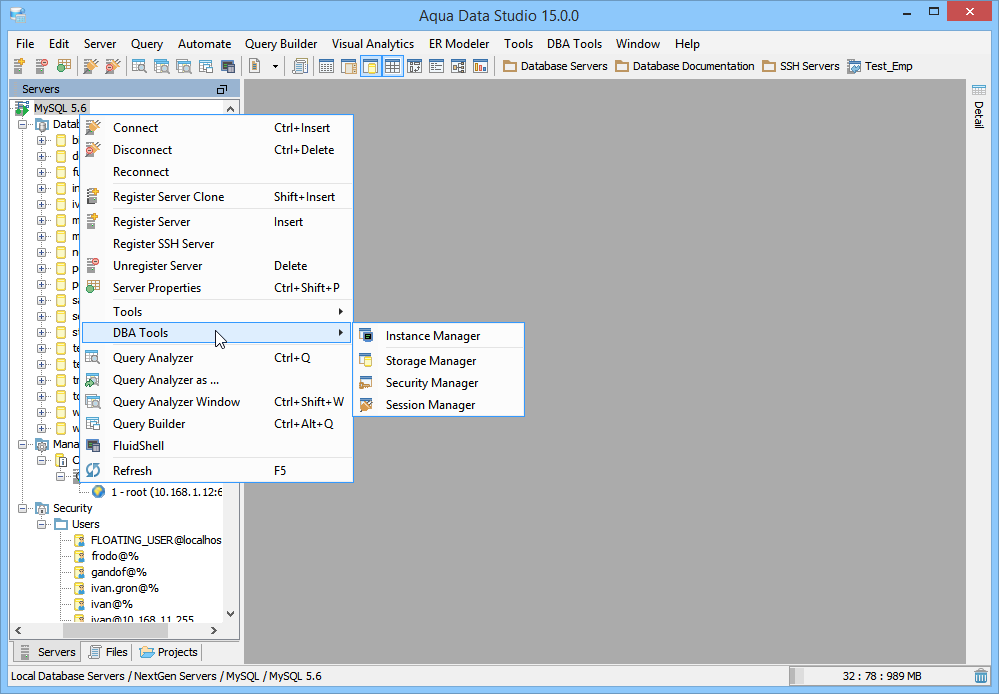Select MySQL 5.6 server node
This screenshot has height=694, width=999.
click(60, 108)
